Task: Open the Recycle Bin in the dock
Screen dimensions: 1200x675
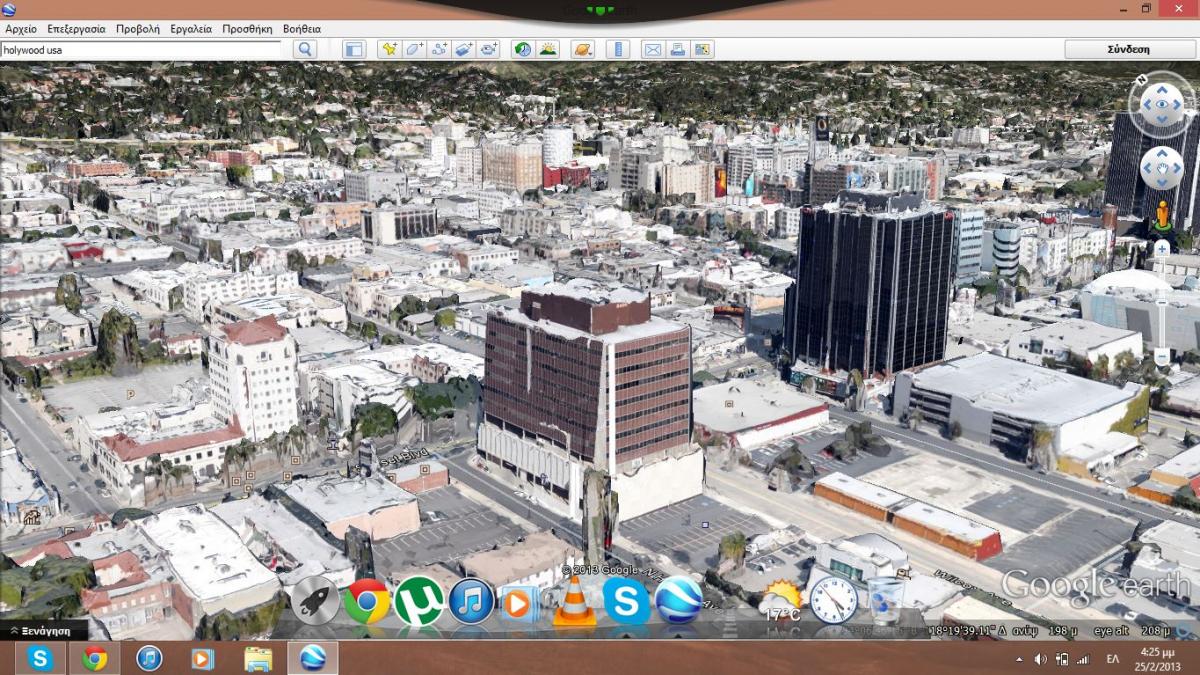Action: pos(885,601)
